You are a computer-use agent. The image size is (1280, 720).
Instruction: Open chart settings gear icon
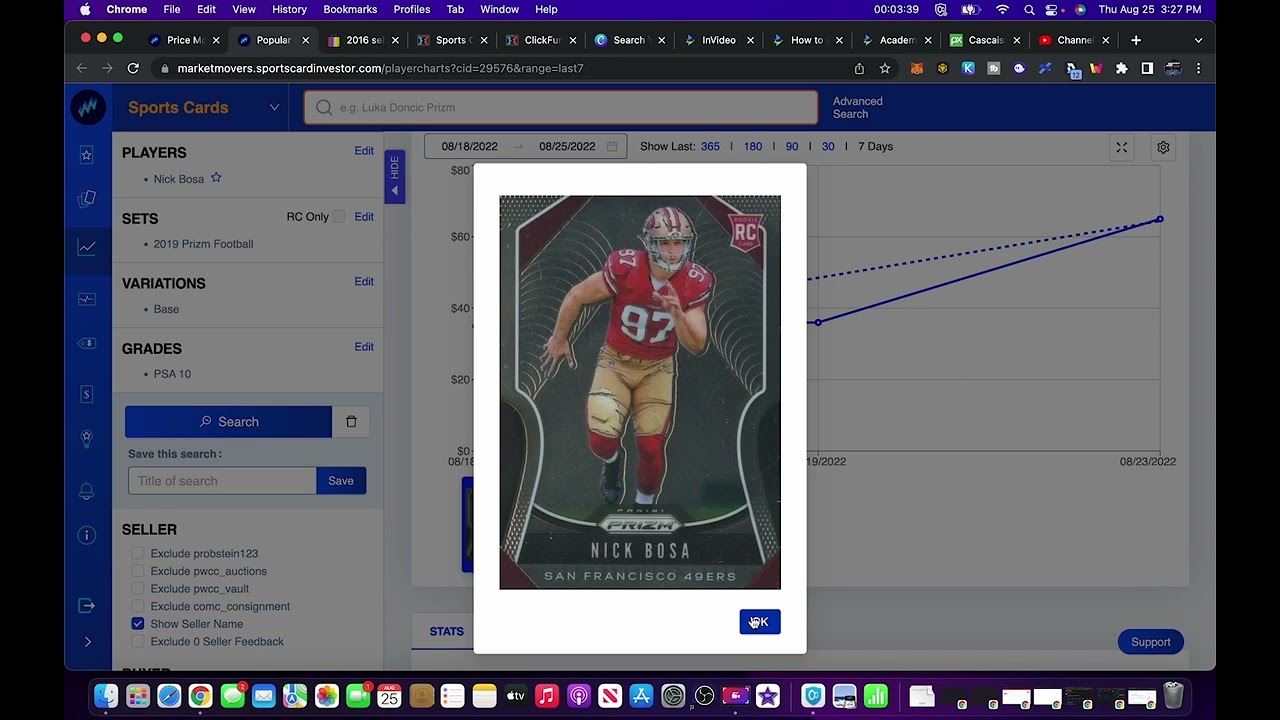1163,147
